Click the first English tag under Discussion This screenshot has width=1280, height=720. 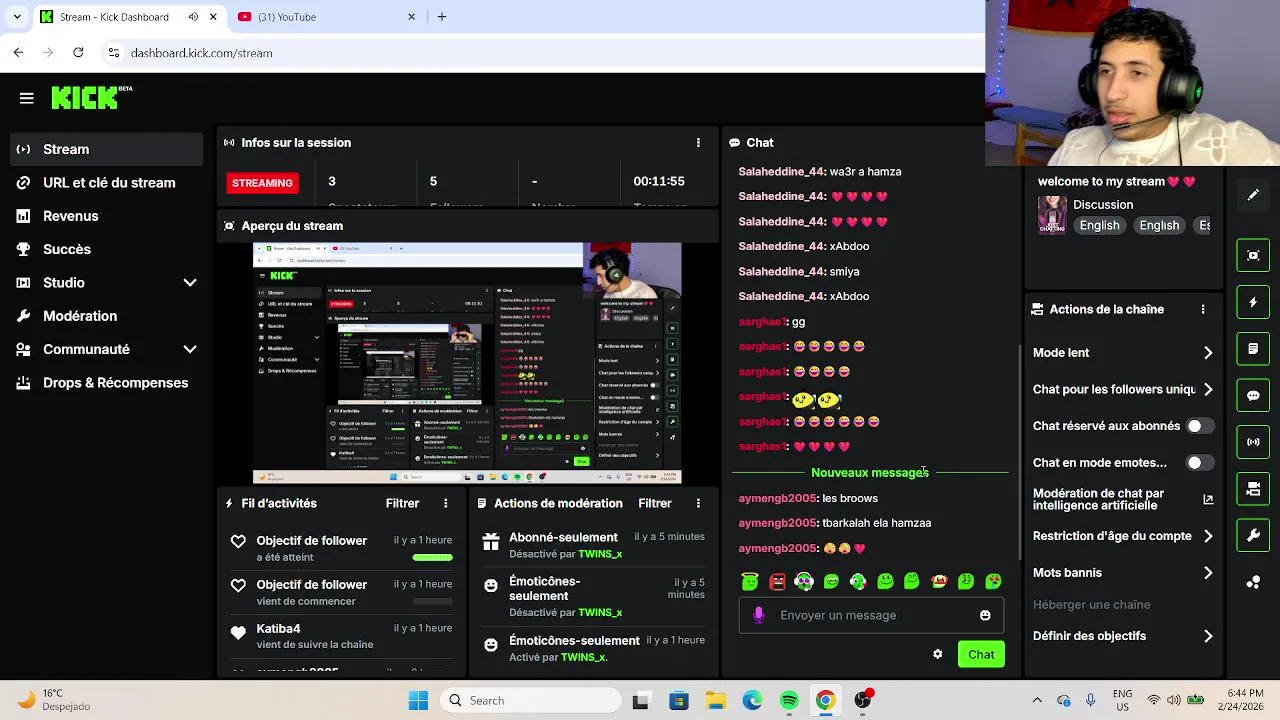1099,225
